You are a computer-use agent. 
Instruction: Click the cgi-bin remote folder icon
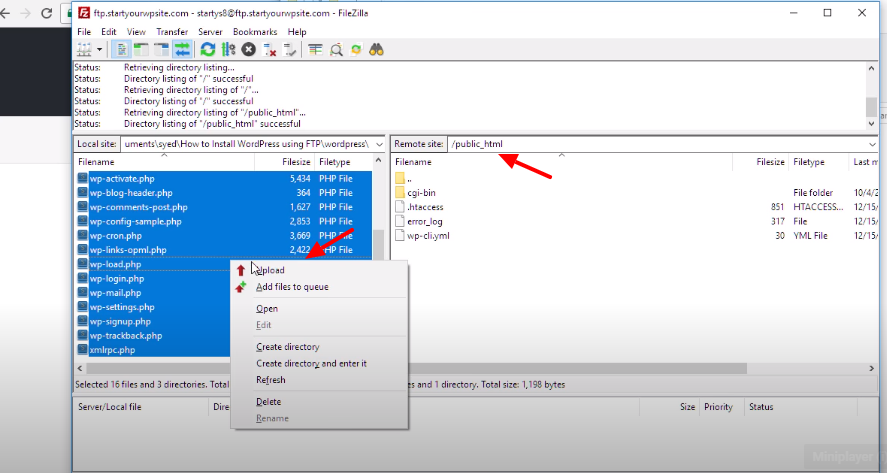coord(400,193)
